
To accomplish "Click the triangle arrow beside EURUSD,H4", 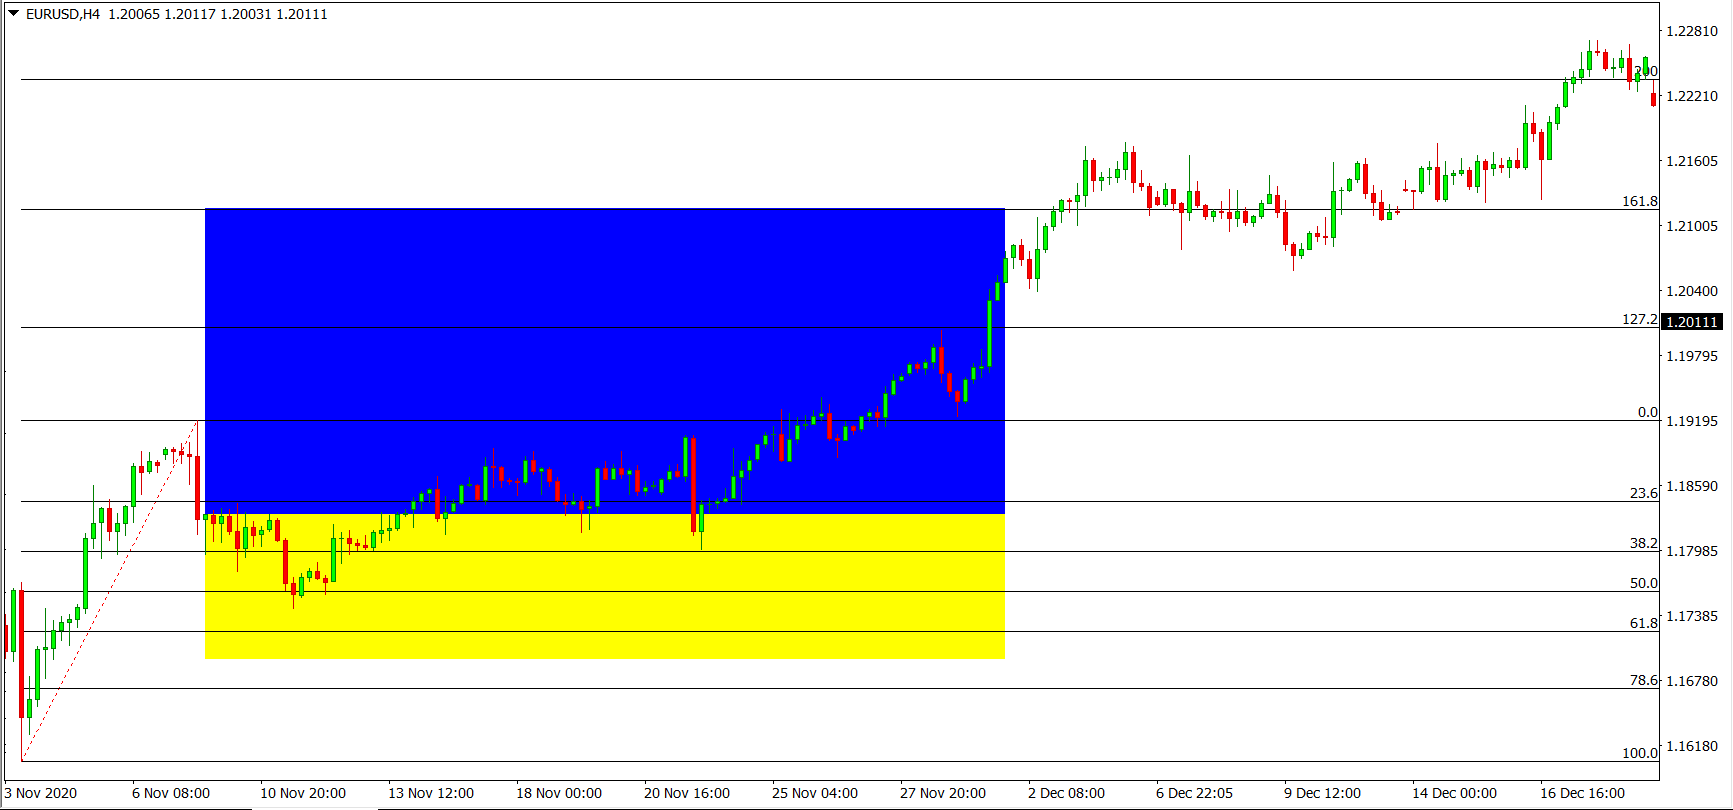I will point(14,14).
